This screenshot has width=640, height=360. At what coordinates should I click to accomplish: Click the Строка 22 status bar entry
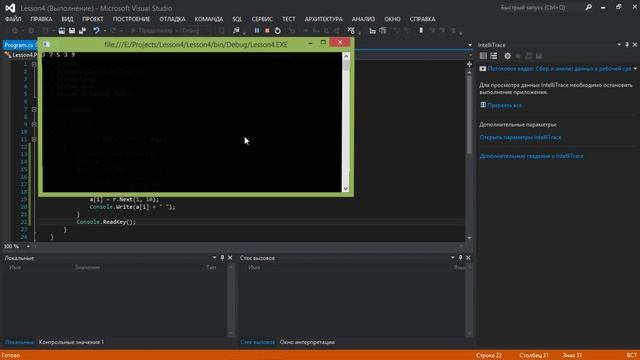(489, 355)
